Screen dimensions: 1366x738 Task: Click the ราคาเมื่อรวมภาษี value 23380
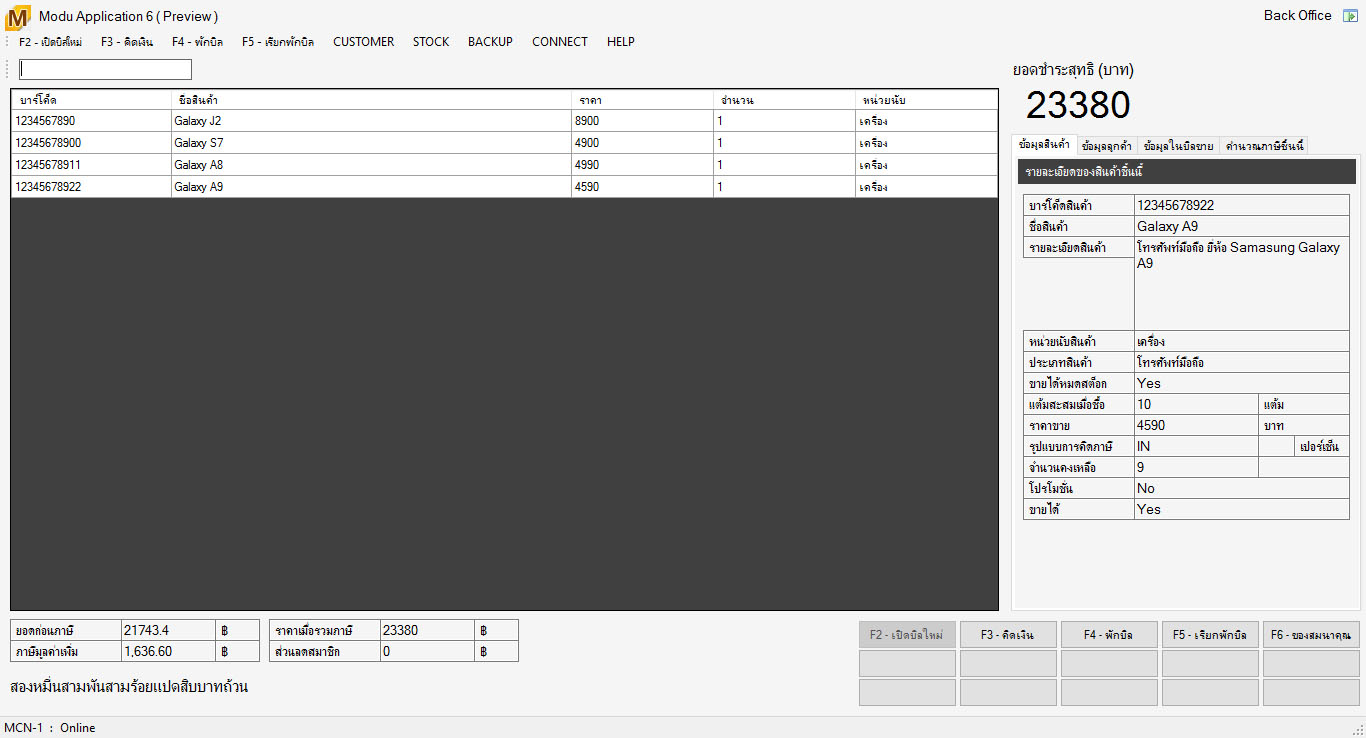pos(426,631)
